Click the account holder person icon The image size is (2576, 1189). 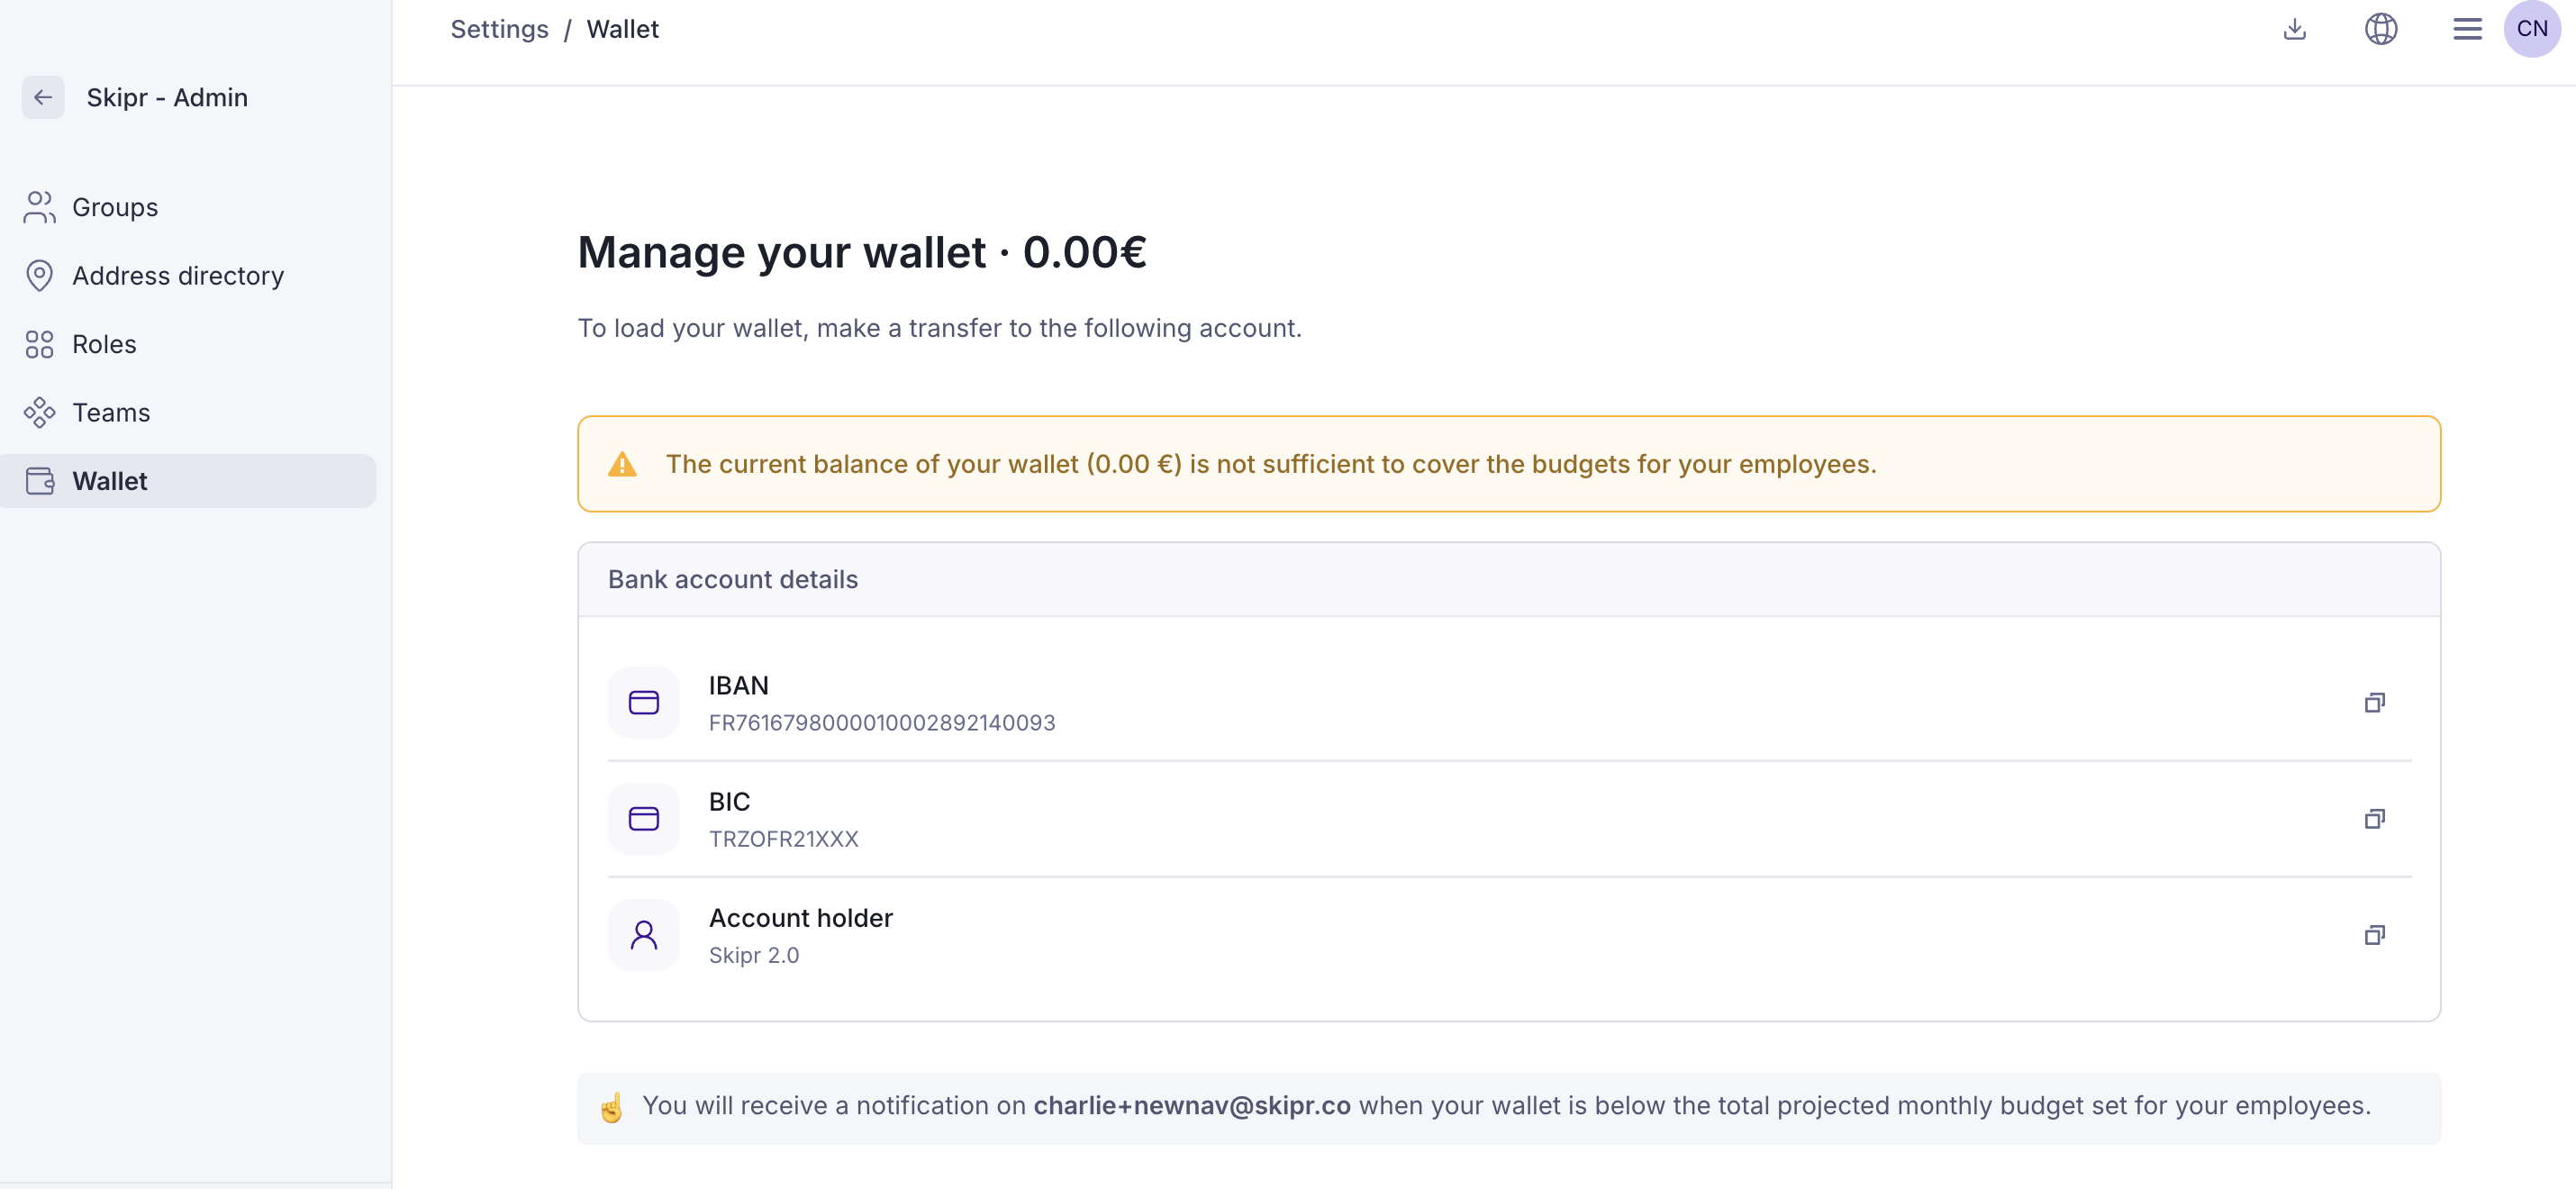643,935
